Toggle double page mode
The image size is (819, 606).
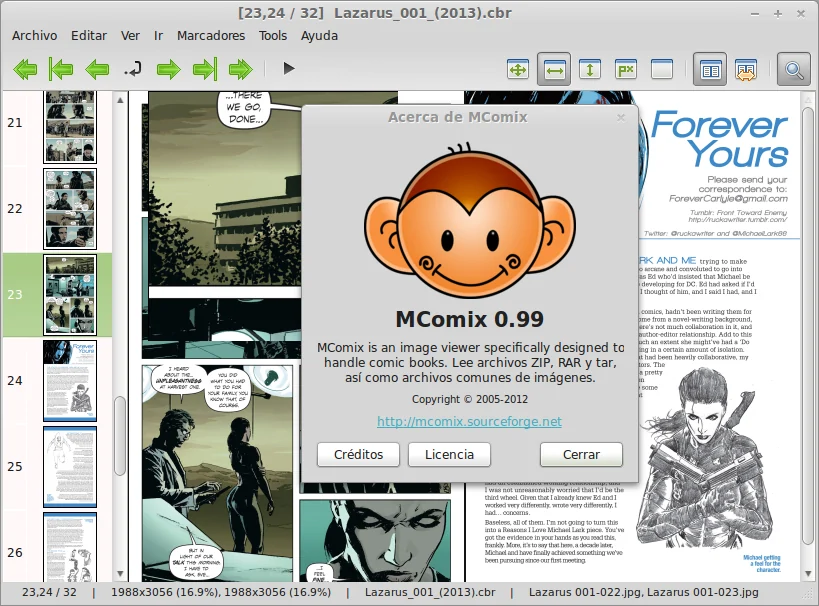(x=710, y=69)
